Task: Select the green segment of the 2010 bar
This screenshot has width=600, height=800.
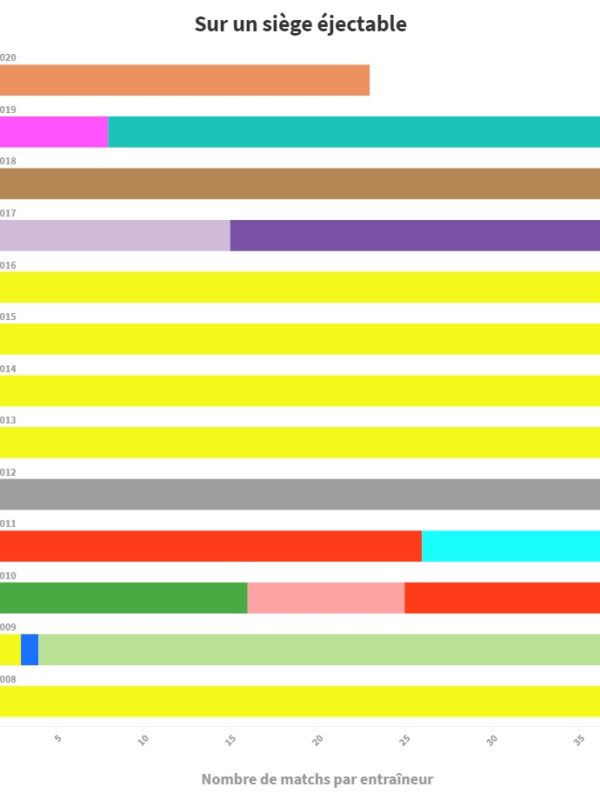Action: [123, 598]
